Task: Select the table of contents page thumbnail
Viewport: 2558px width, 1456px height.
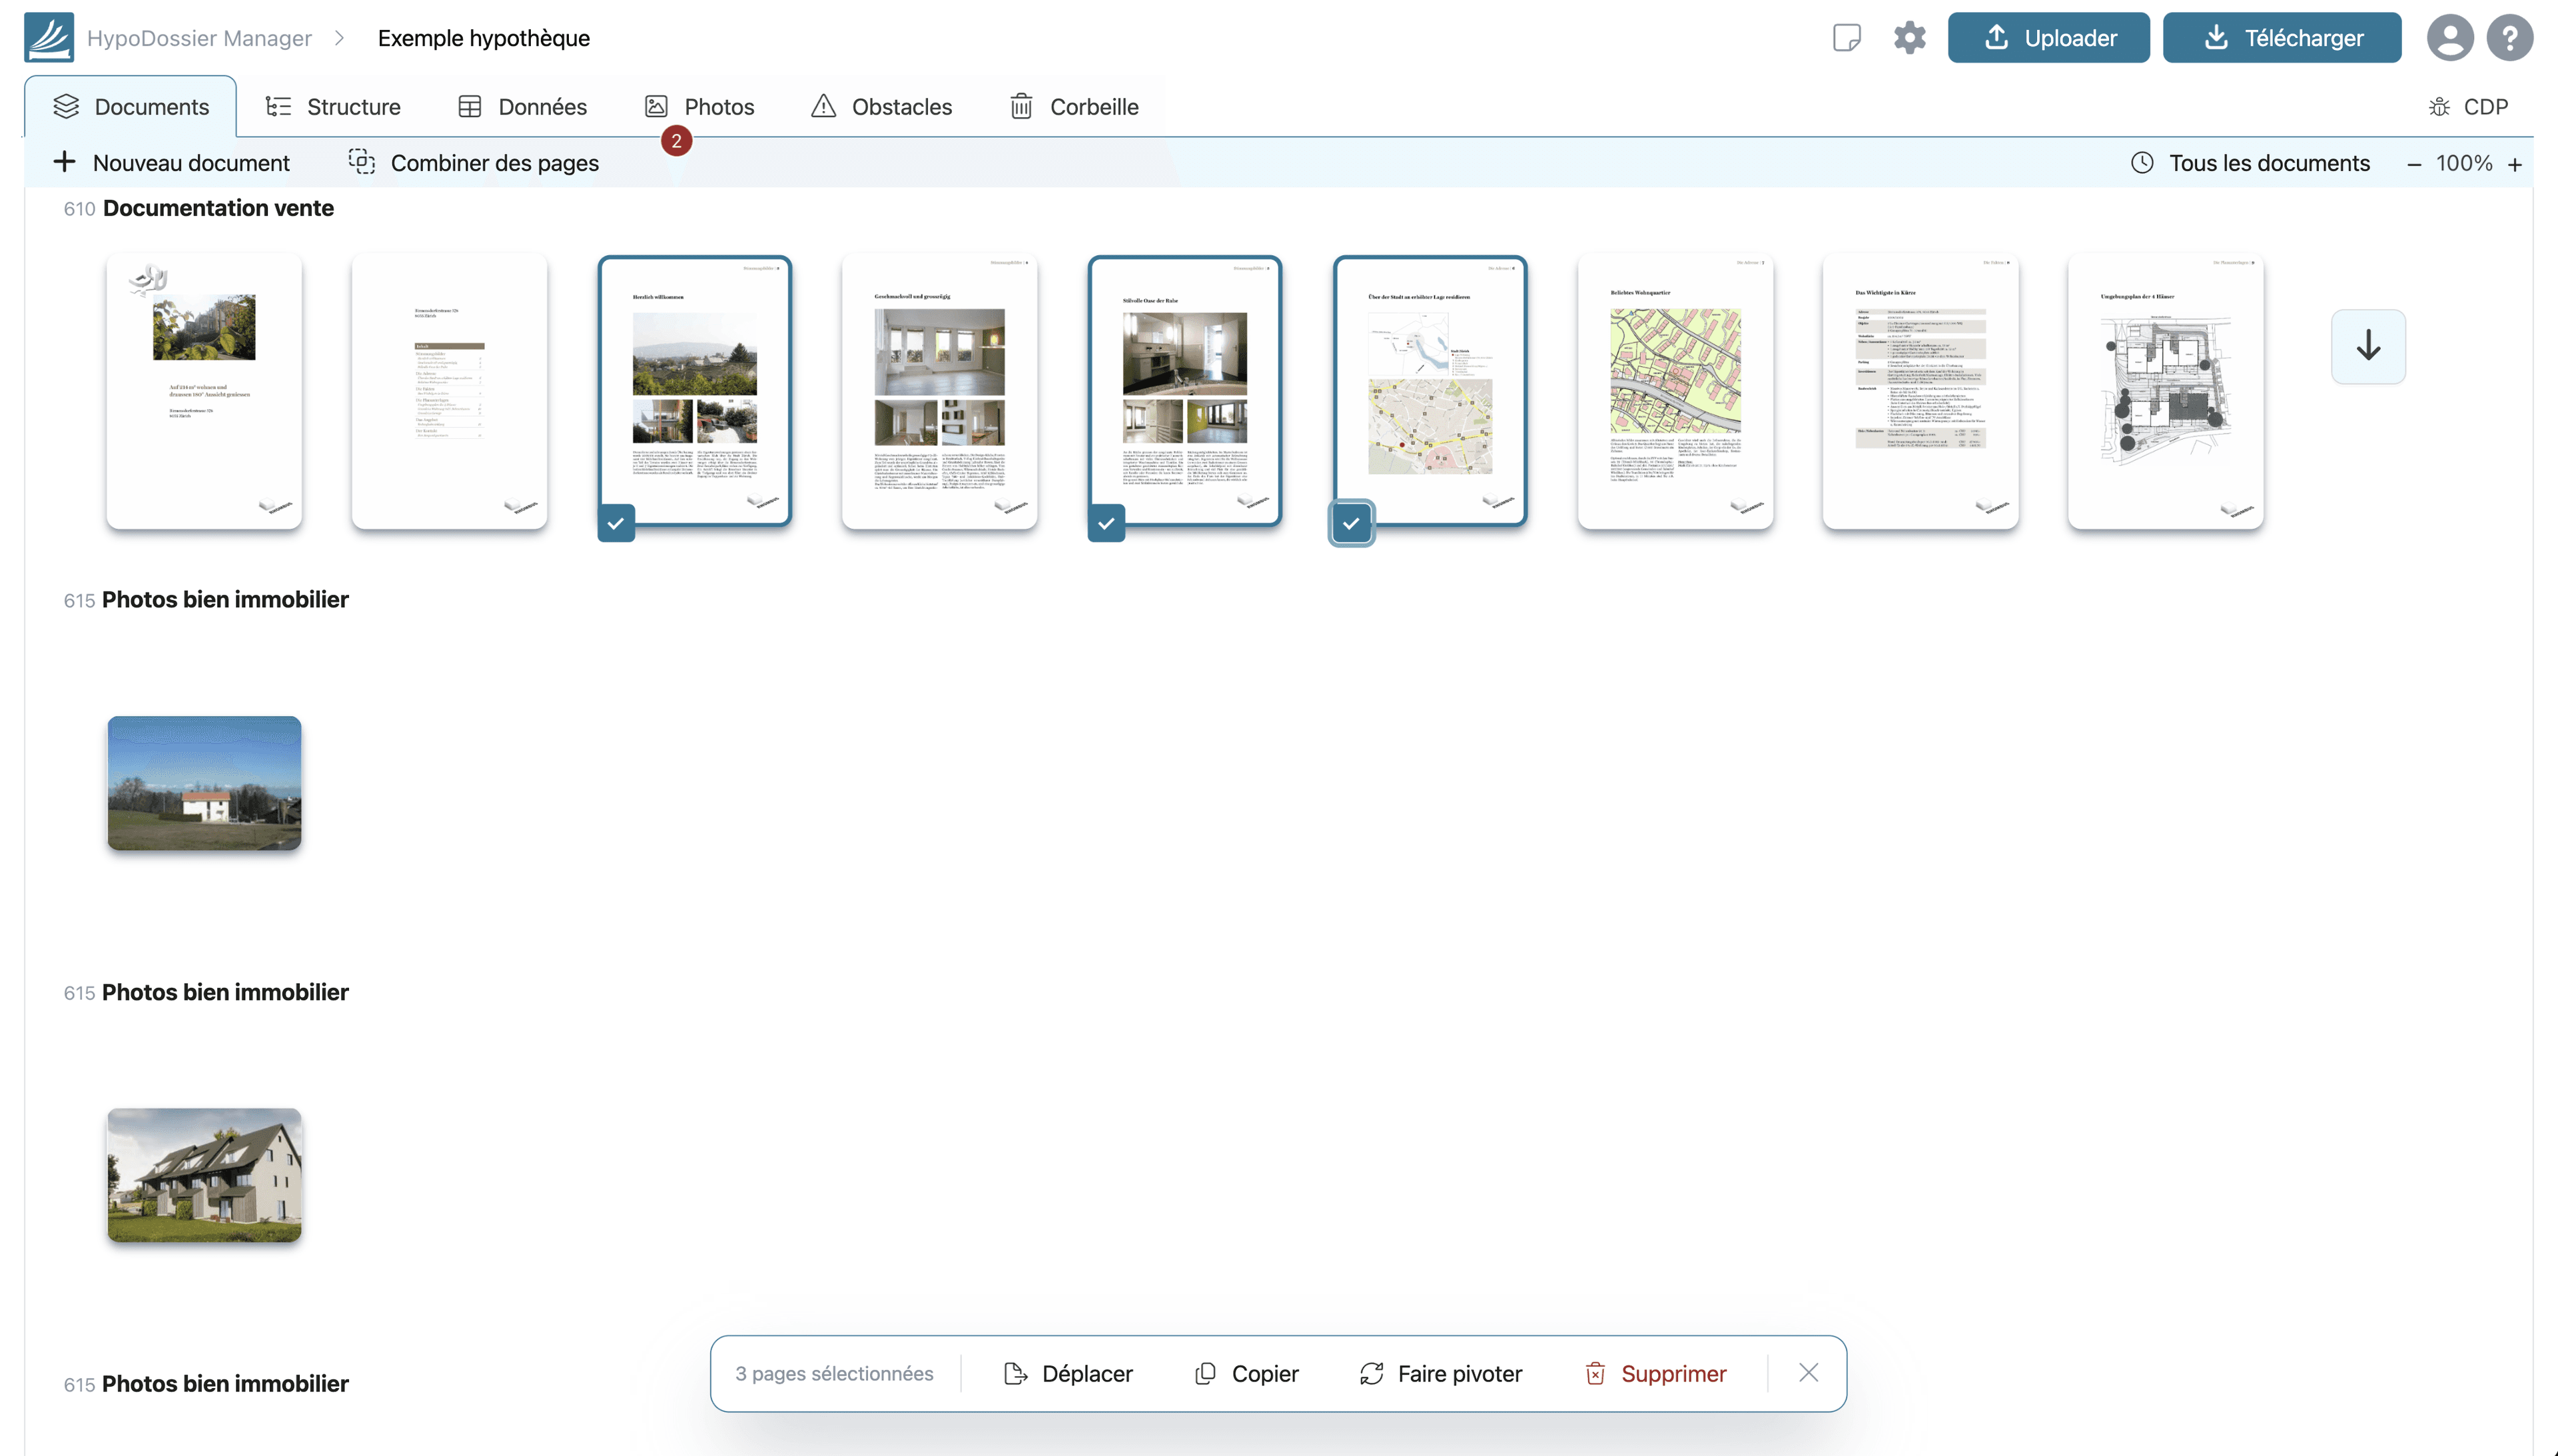Action: coord(449,392)
